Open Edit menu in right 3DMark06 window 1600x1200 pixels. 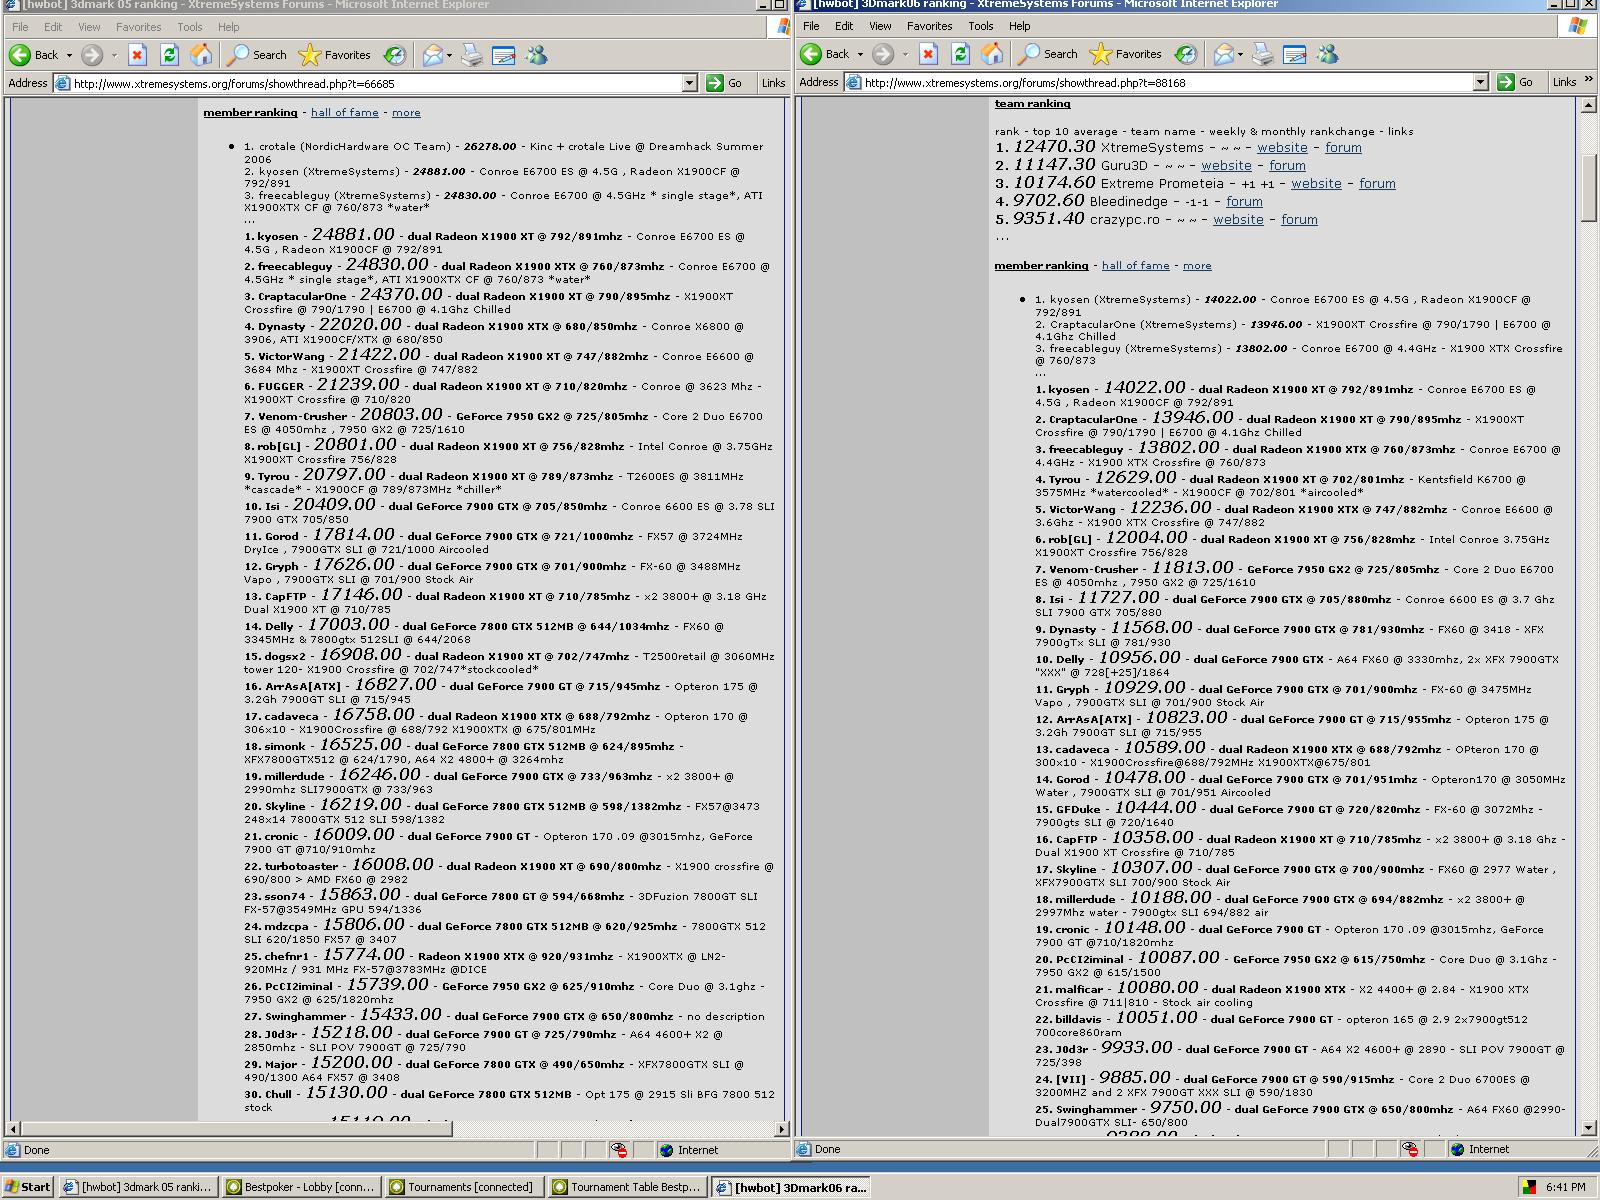point(844,26)
